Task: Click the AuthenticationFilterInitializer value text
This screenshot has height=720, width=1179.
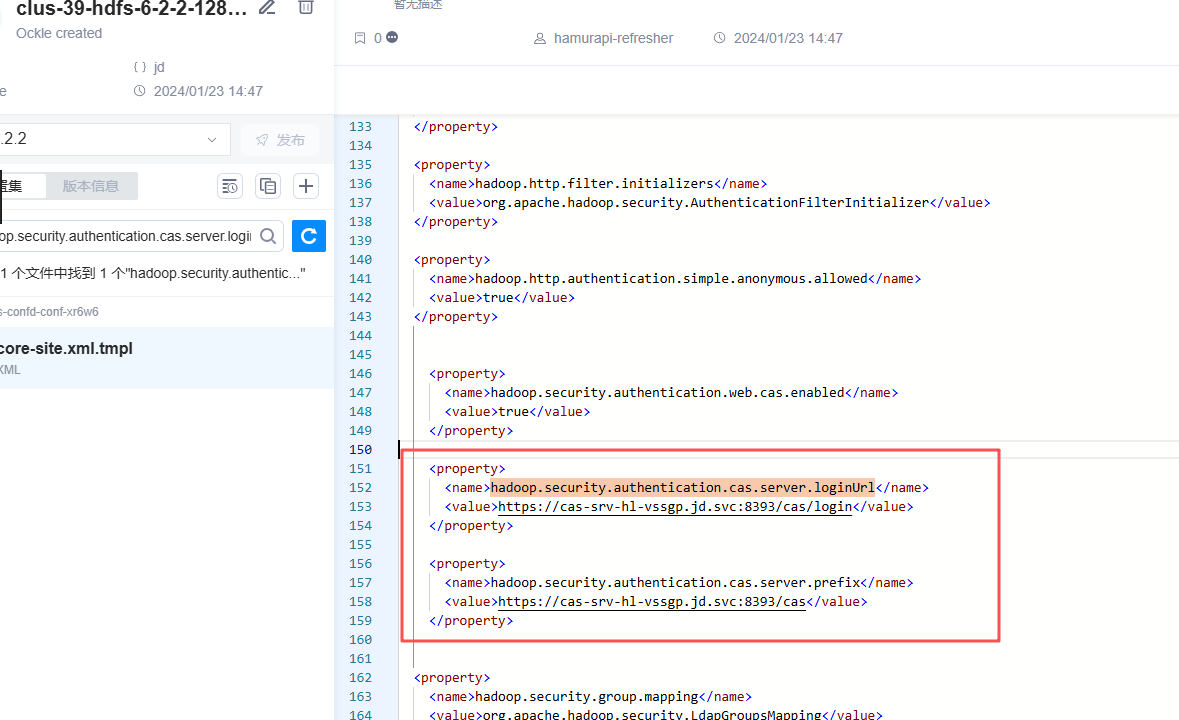Action: coord(706,202)
